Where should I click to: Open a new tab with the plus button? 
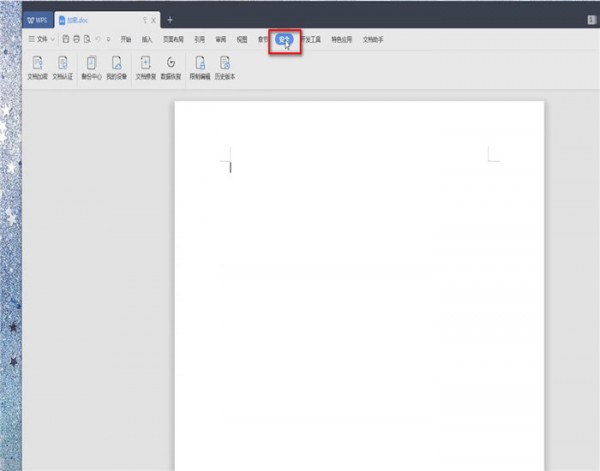[x=170, y=20]
